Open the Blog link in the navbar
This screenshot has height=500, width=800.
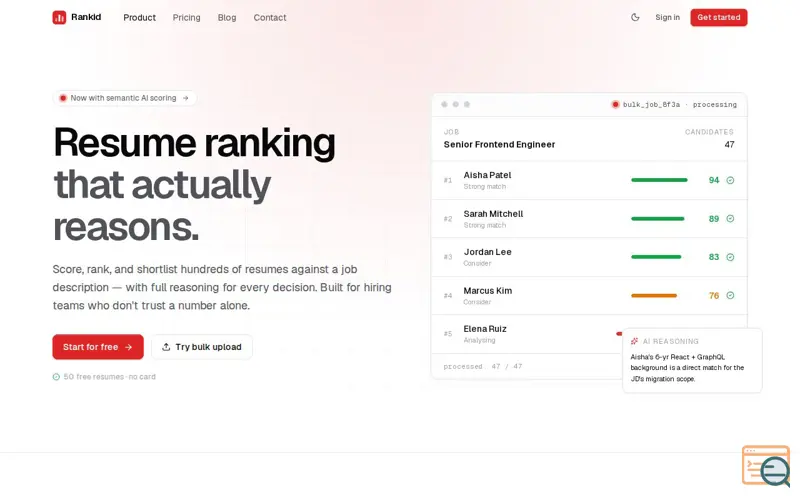coord(227,17)
